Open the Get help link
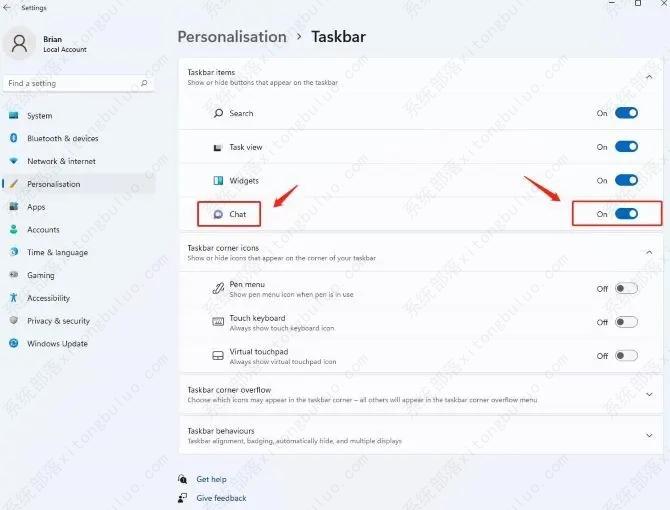 pyautogui.click(x=211, y=479)
